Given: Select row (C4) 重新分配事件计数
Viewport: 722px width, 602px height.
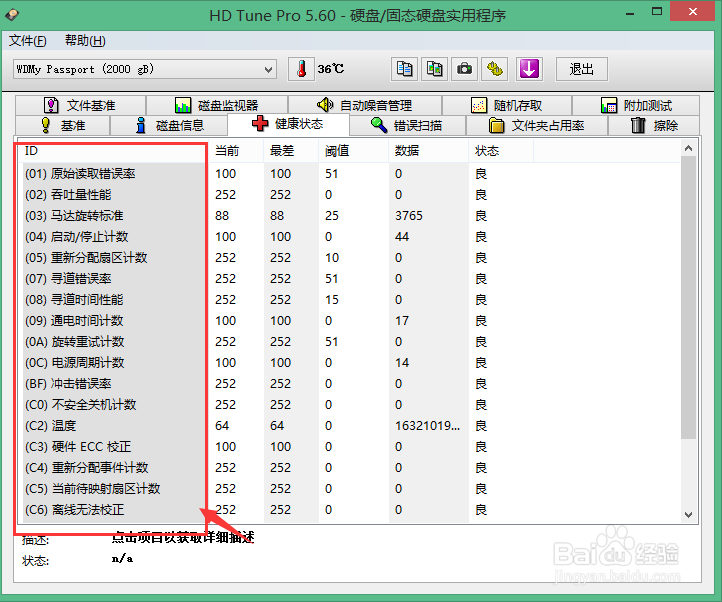Looking at the screenshot, I should coord(349,468).
